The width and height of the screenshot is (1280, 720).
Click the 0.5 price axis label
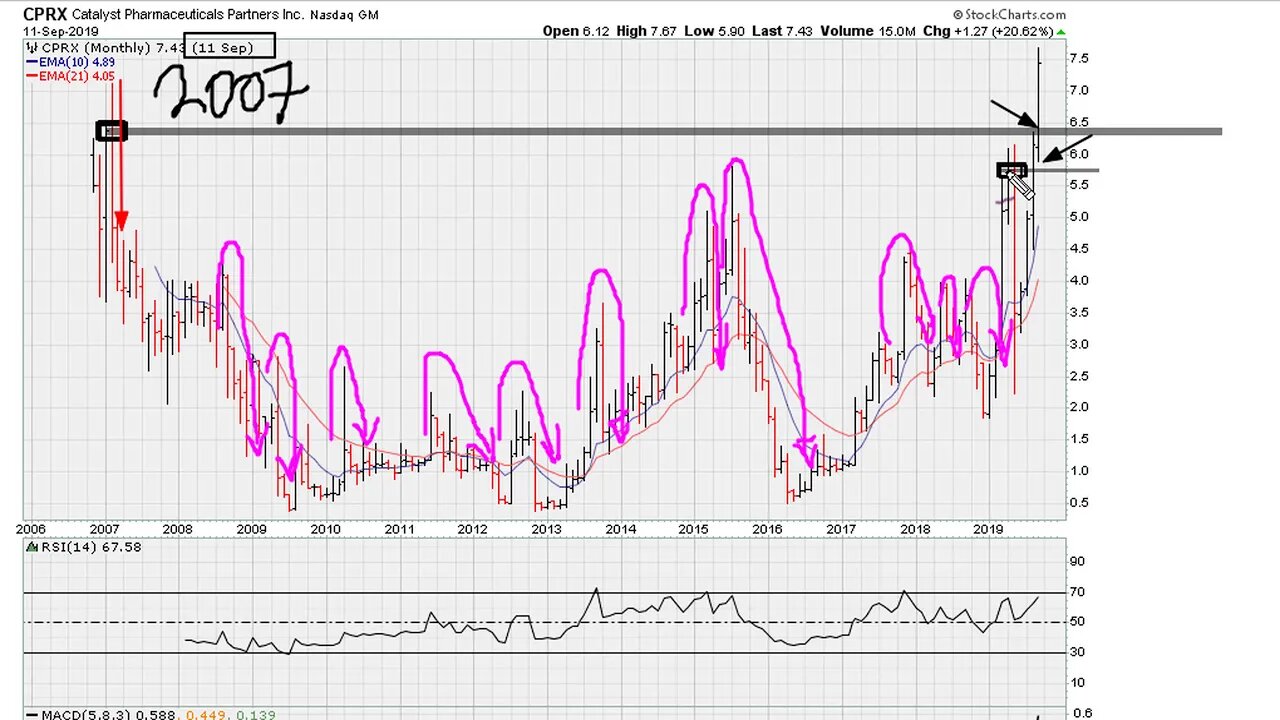pyautogui.click(x=1079, y=502)
